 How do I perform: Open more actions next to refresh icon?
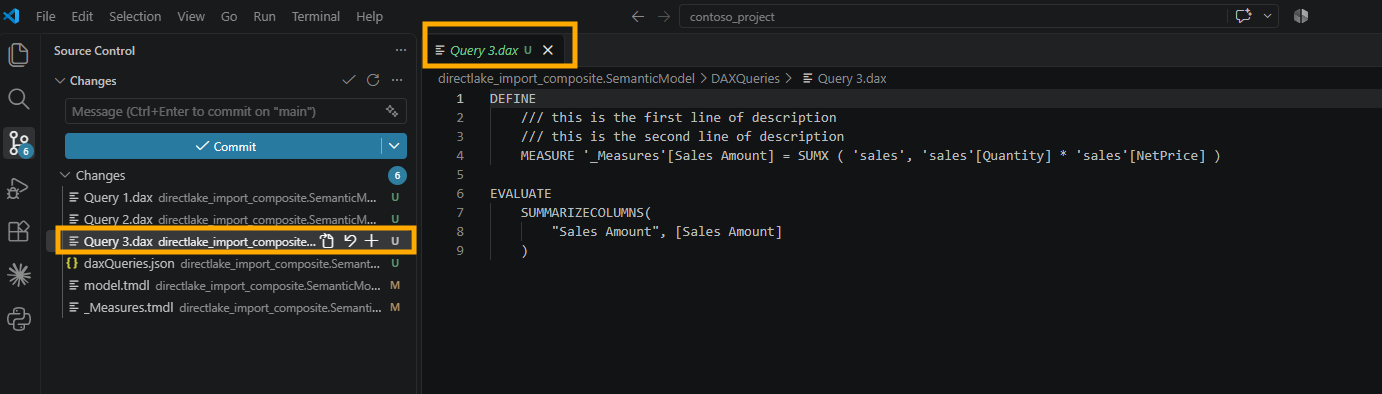click(397, 80)
